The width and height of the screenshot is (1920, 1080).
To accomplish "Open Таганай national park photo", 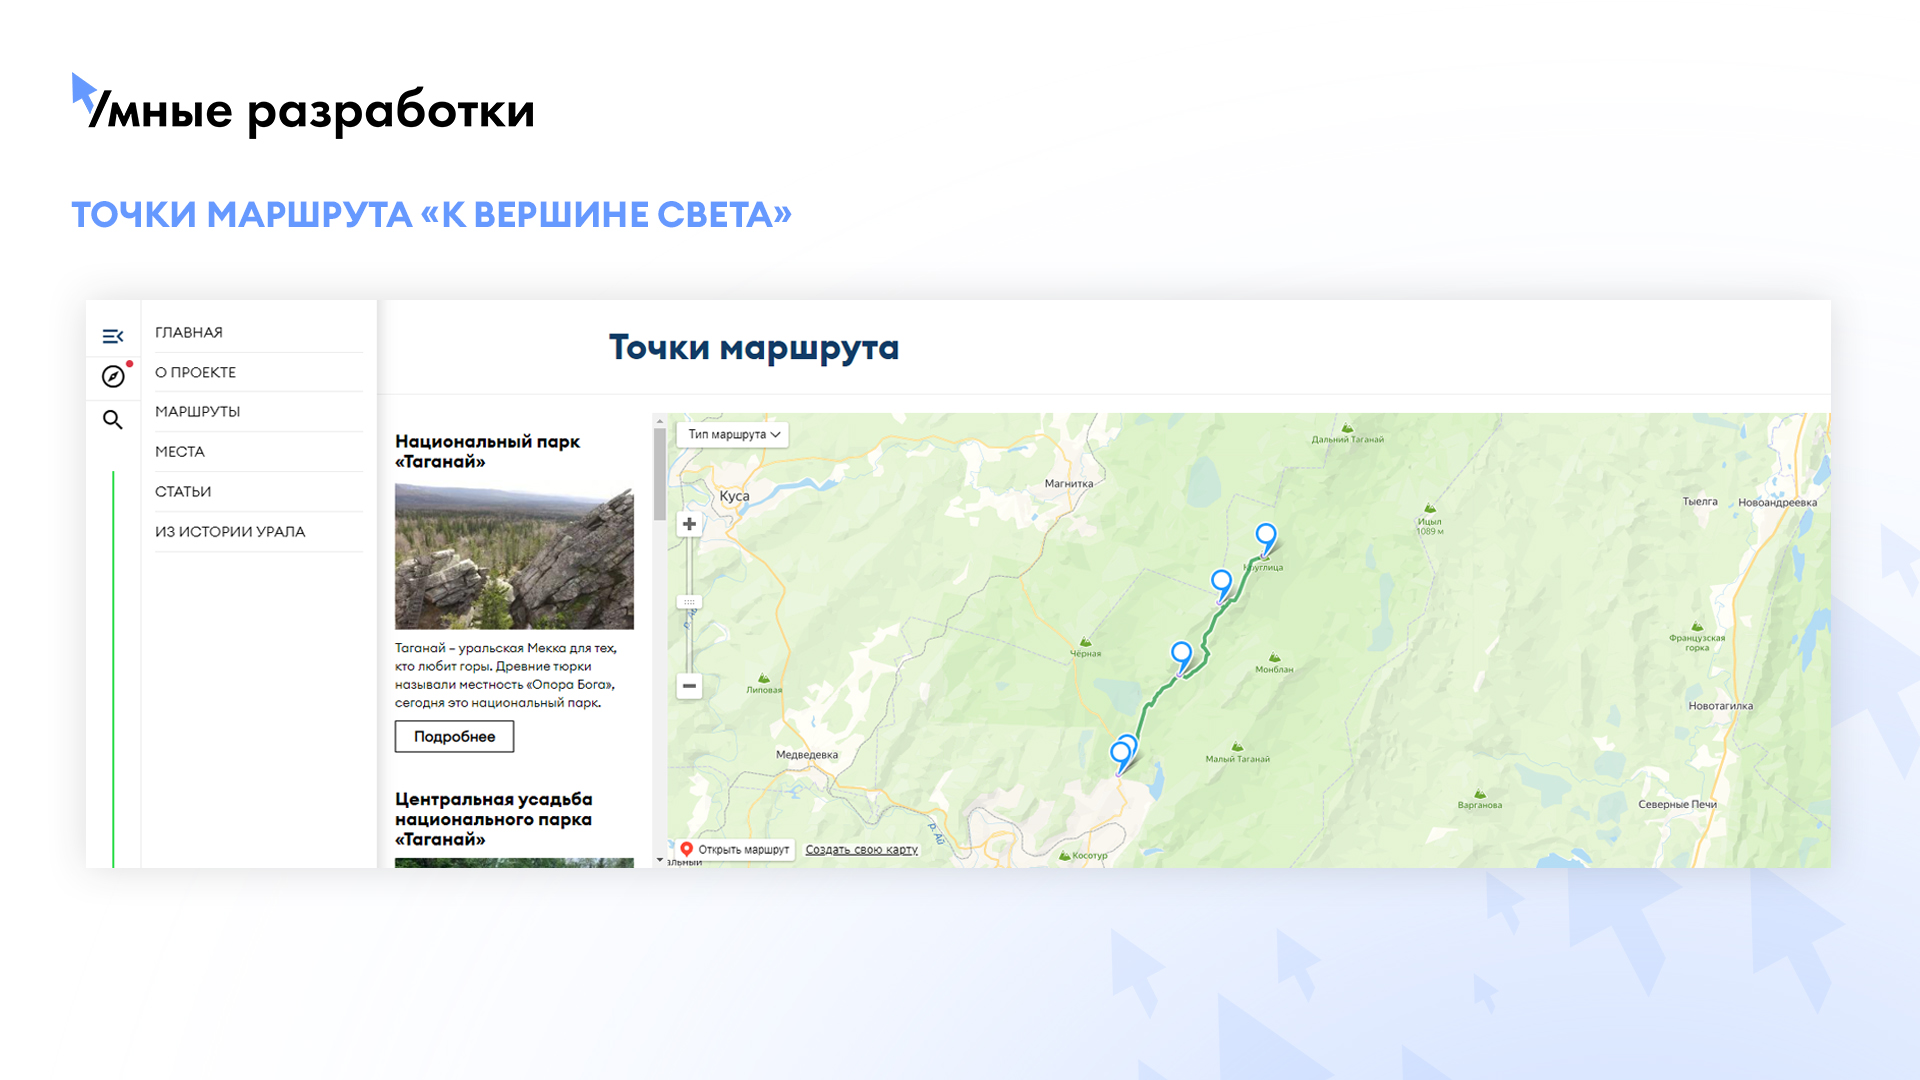I will point(514,556).
